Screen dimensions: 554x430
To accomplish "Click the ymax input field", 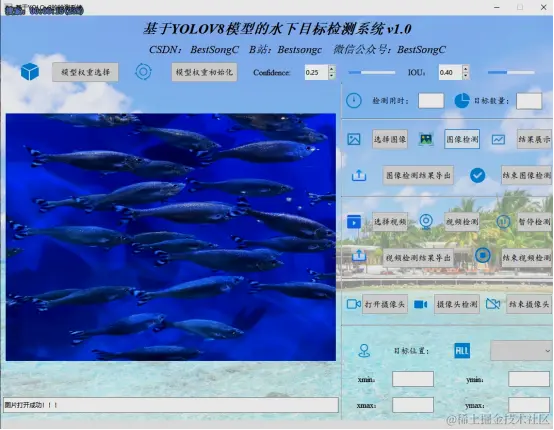I will tap(529, 405).
